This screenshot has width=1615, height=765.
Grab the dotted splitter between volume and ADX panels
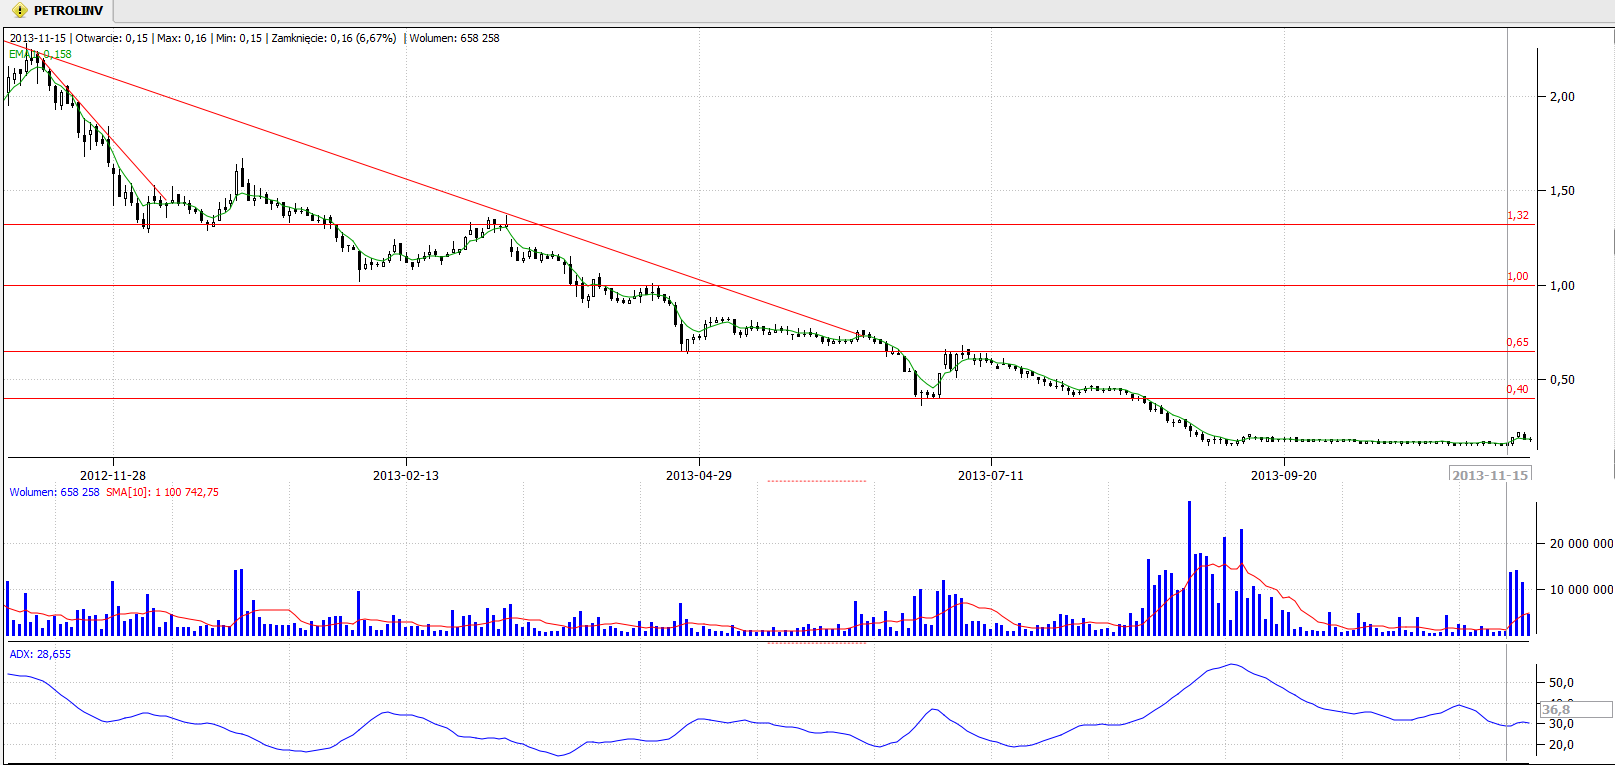(x=817, y=643)
